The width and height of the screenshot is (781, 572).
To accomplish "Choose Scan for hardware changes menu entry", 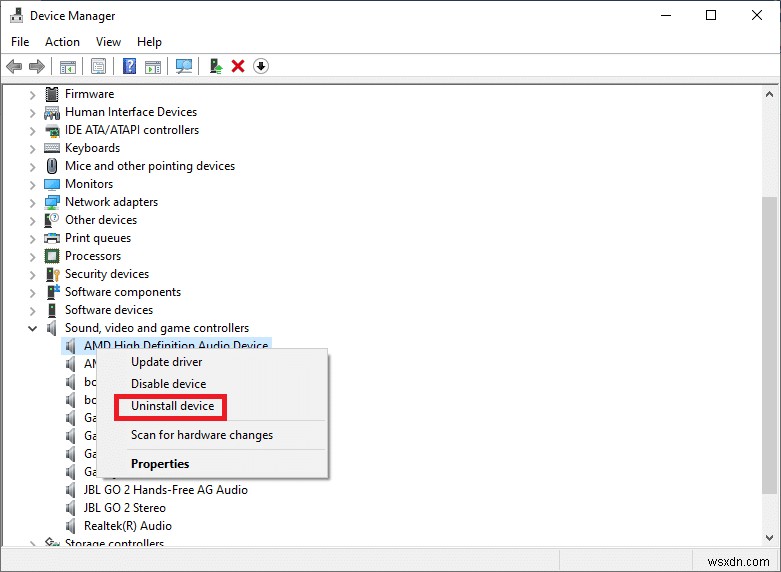I will click(x=213, y=435).
